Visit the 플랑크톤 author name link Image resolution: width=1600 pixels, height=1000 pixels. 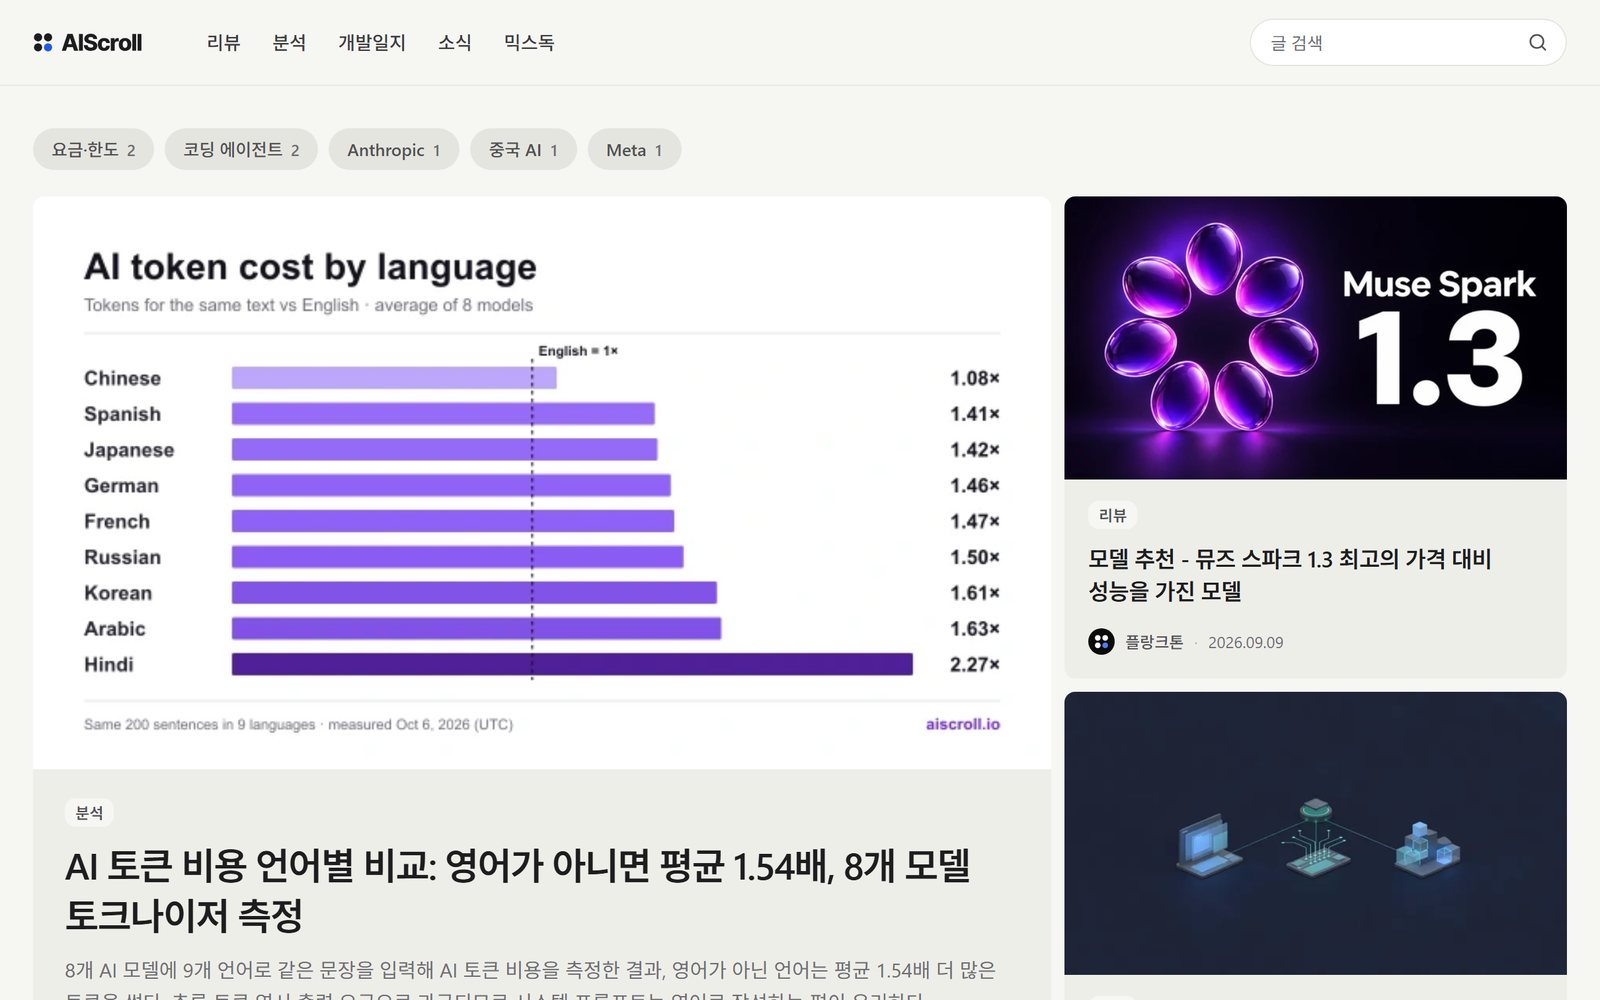(1154, 642)
